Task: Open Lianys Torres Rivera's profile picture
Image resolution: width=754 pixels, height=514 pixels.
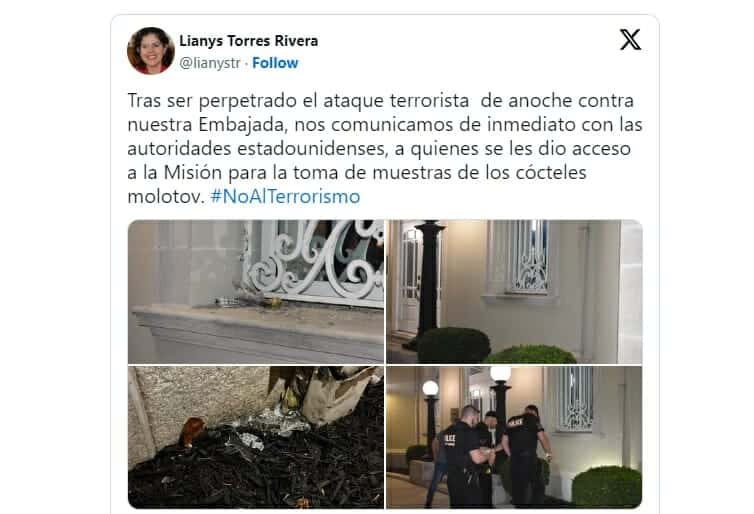Action: (x=151, y=51)
